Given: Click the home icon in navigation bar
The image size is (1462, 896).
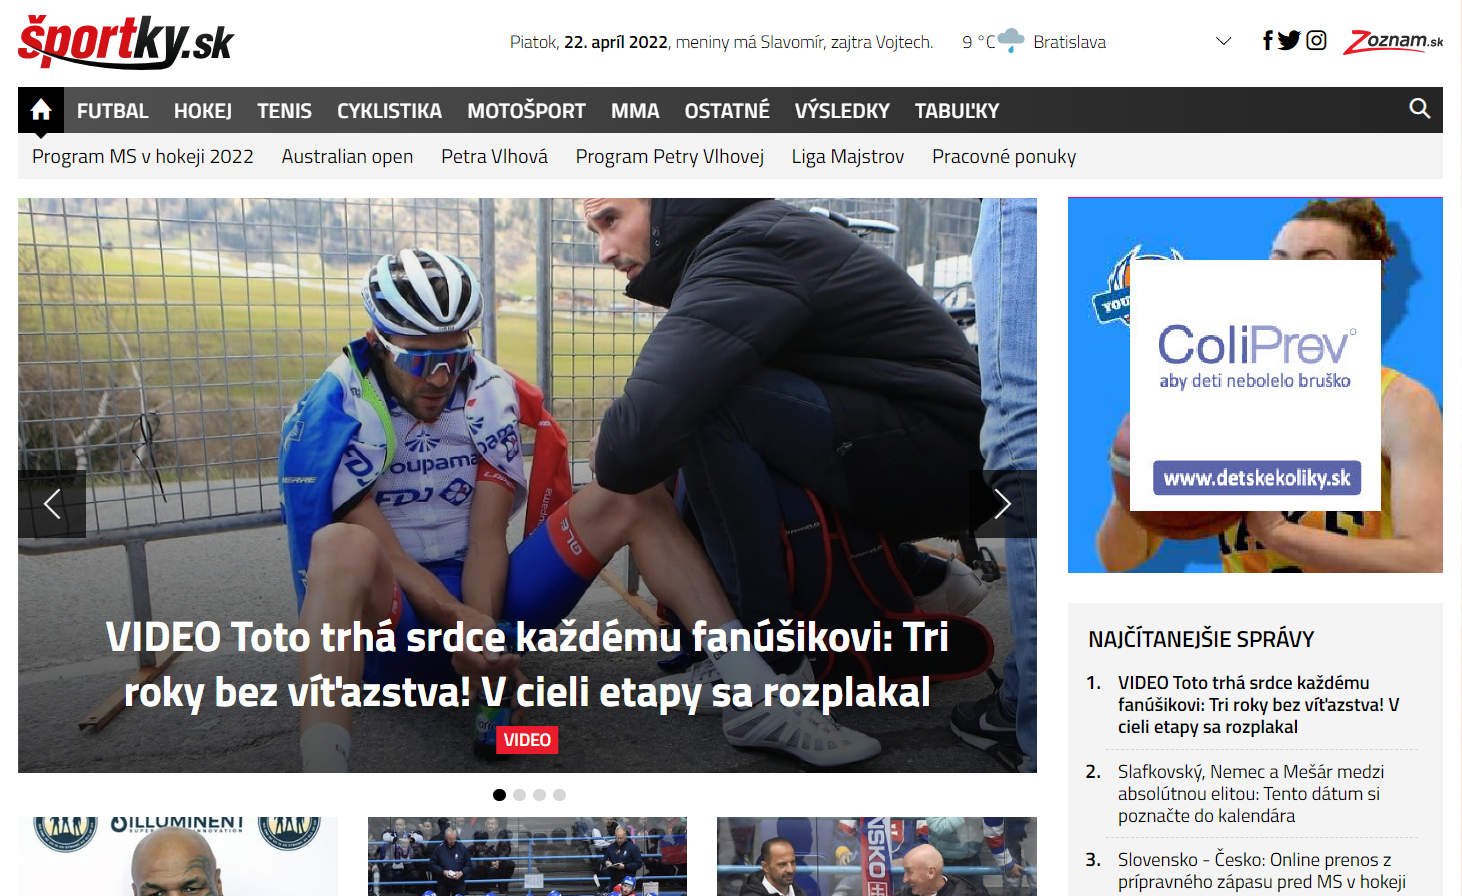Looking at the screenshot, I should pyautogui.click(x=41, y=110).
